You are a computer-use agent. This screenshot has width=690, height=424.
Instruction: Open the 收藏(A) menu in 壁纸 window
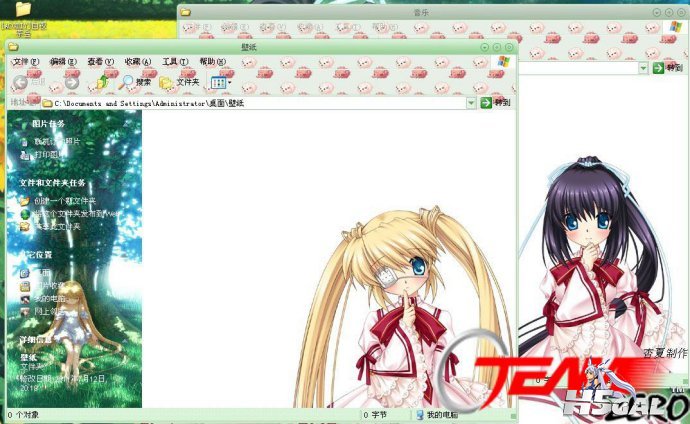138,62
